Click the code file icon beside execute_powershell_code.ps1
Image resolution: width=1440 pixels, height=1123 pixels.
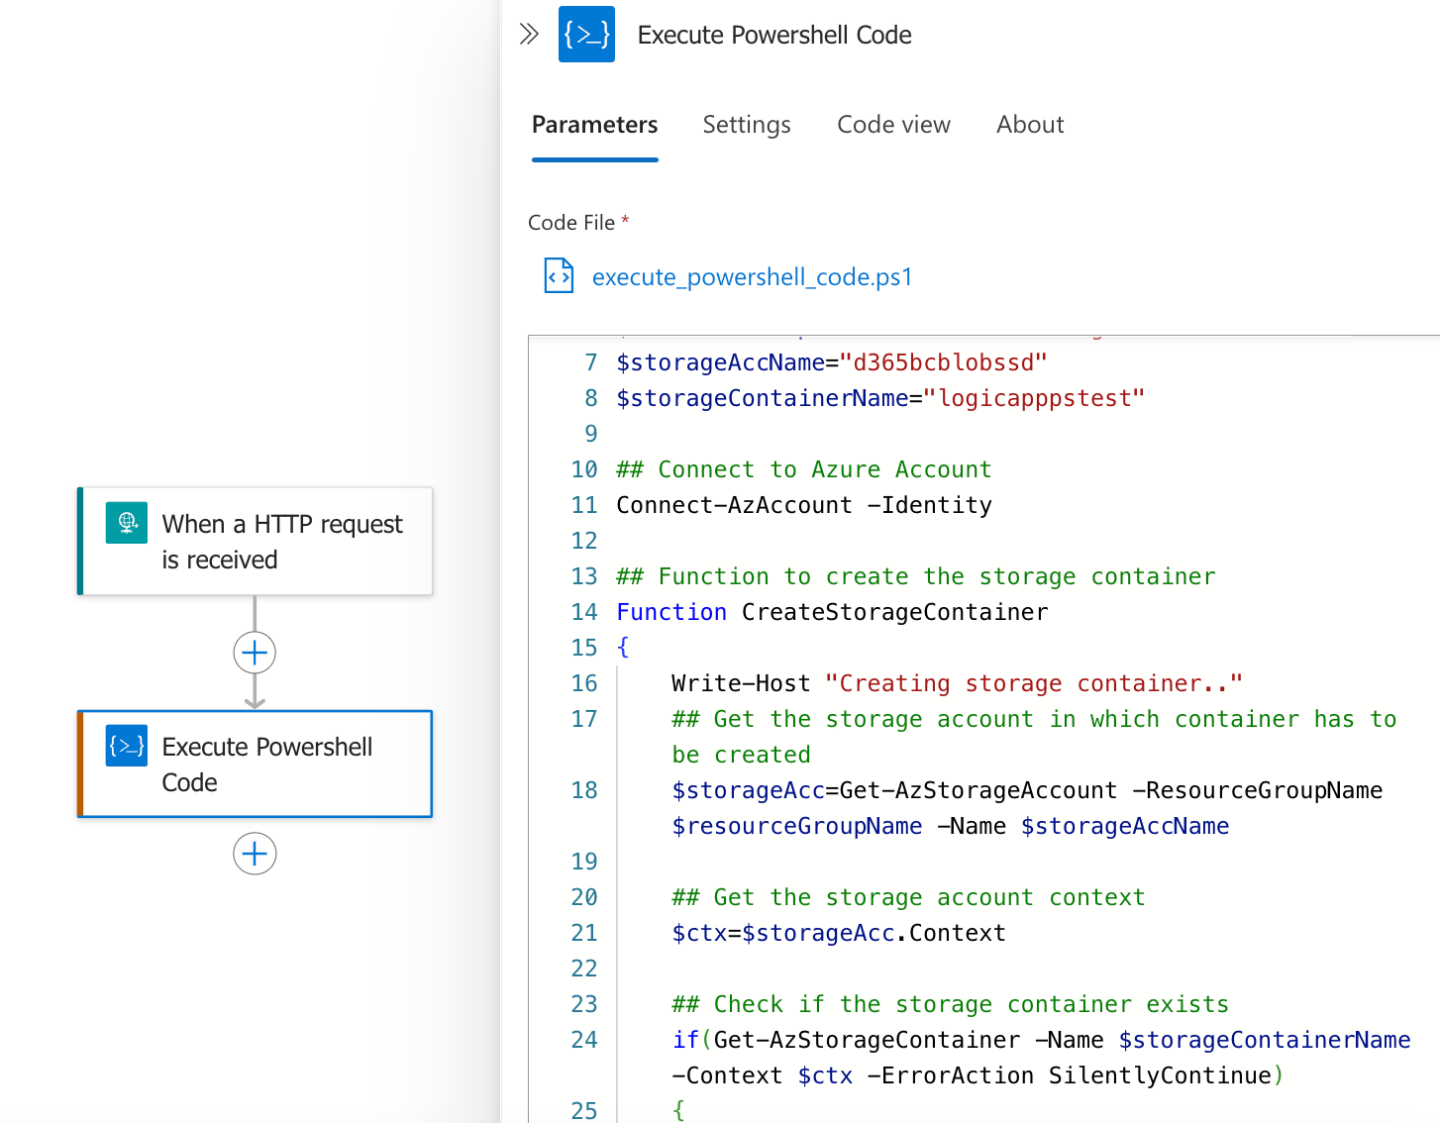tap(558, 276)
